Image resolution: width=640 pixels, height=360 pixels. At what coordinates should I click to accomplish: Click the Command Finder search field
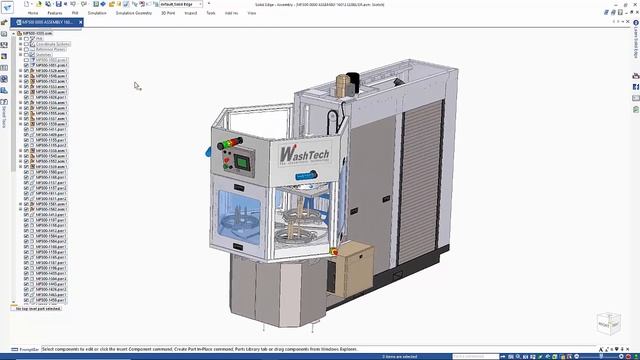tap(475, 357)
